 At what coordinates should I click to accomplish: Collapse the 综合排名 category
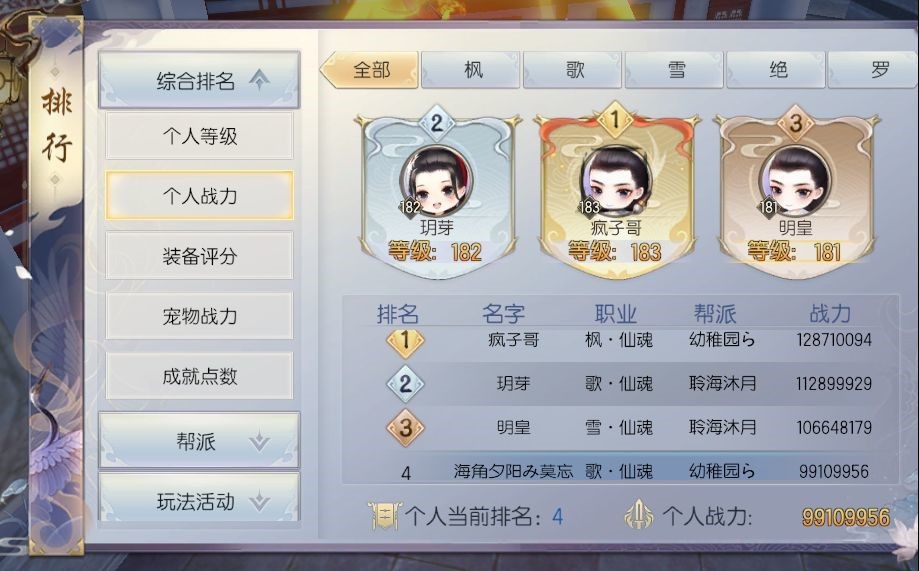[x=199, y=80]
